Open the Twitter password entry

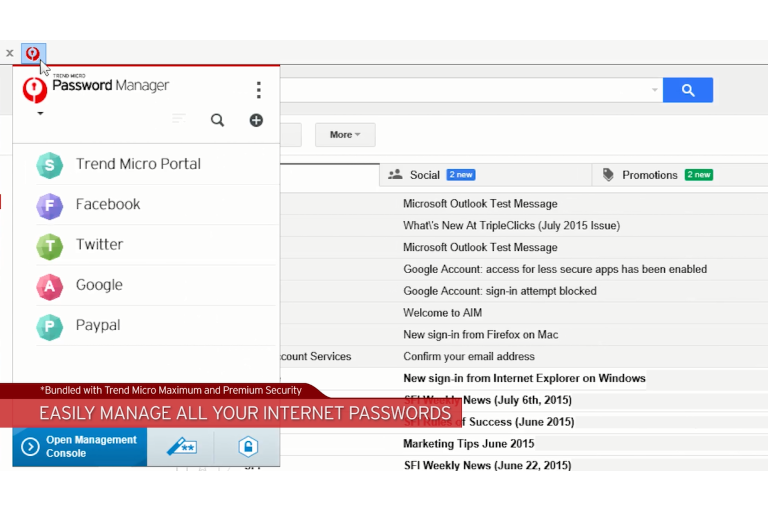pos(156,245)
